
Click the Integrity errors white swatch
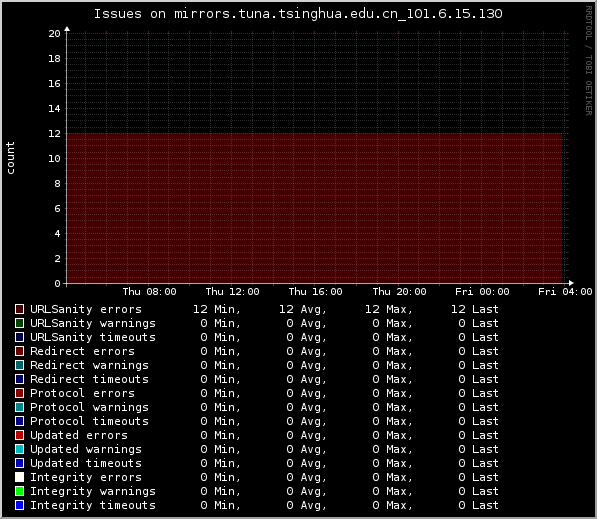click(19, 477)
